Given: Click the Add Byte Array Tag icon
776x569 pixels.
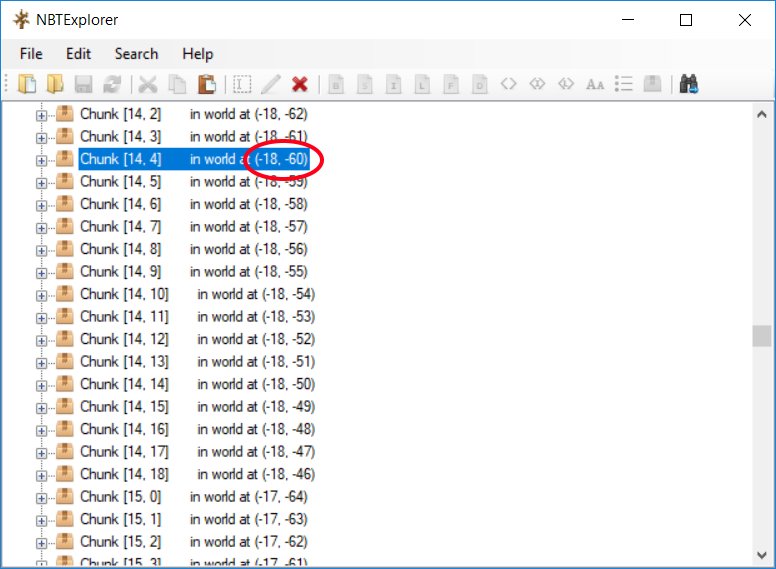Looking at the screenshot, I should click(508, 84).
